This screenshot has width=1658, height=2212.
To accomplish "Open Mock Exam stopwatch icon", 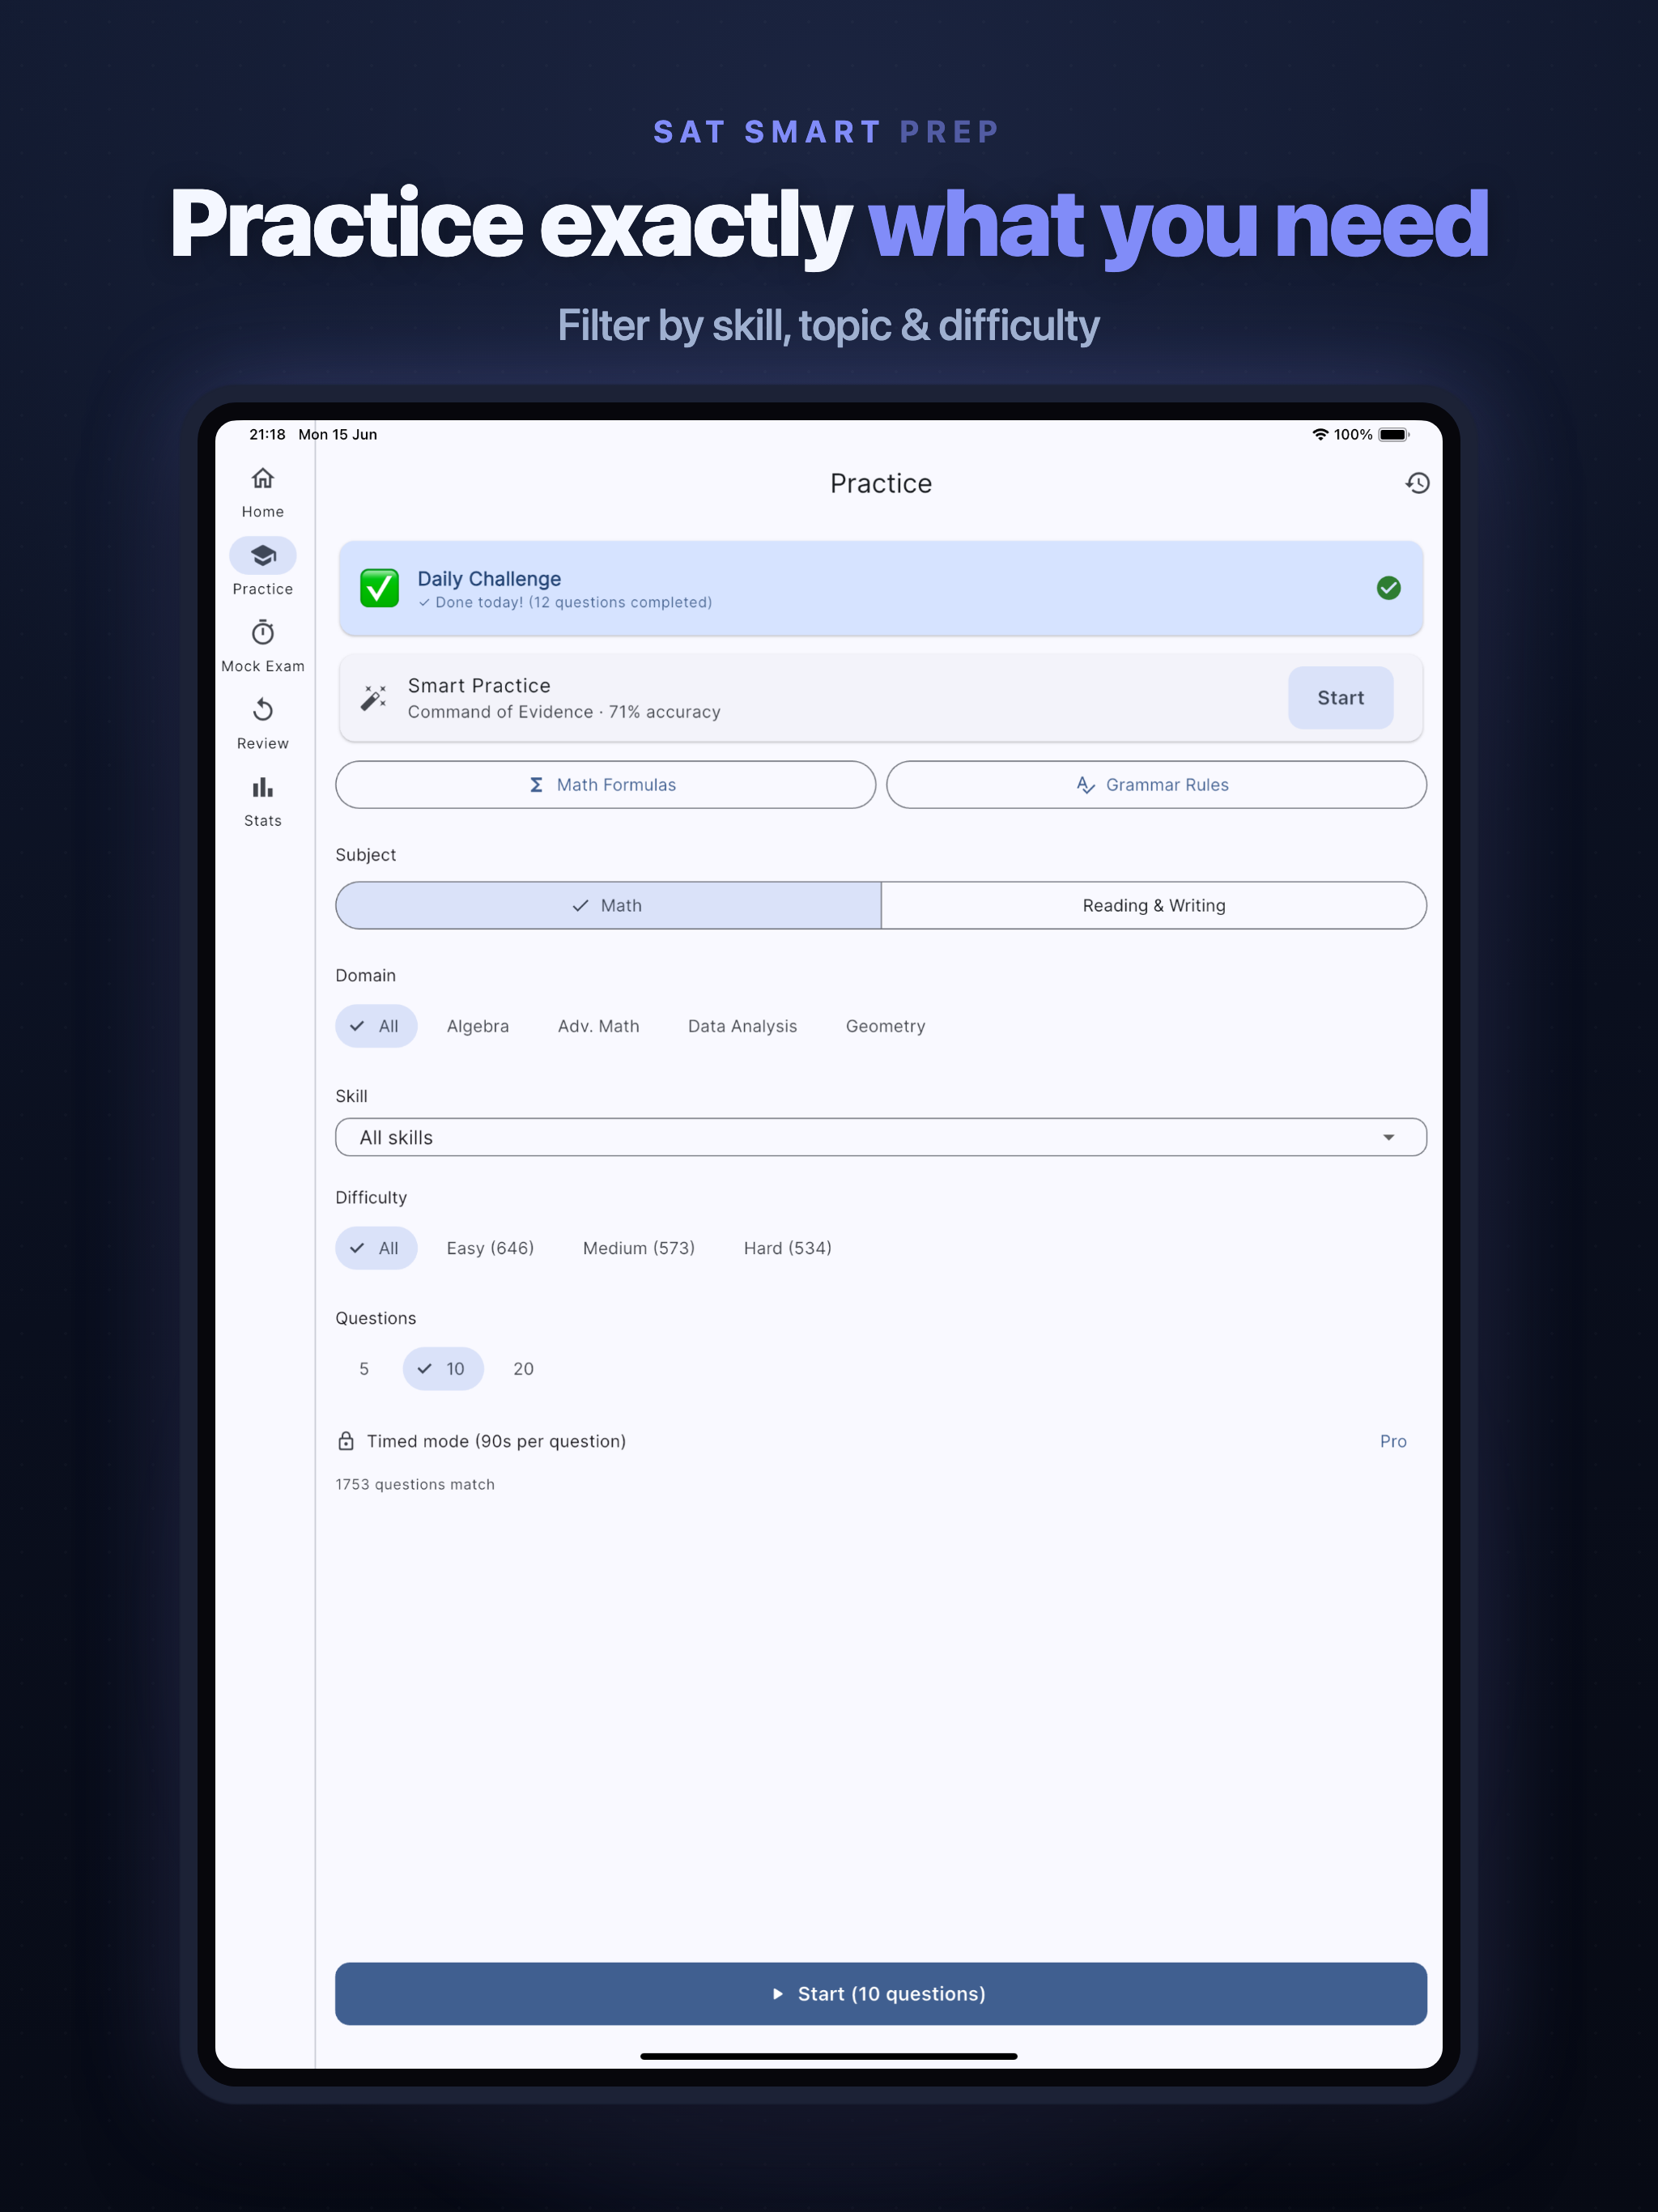I will click(x=263, y=633).
